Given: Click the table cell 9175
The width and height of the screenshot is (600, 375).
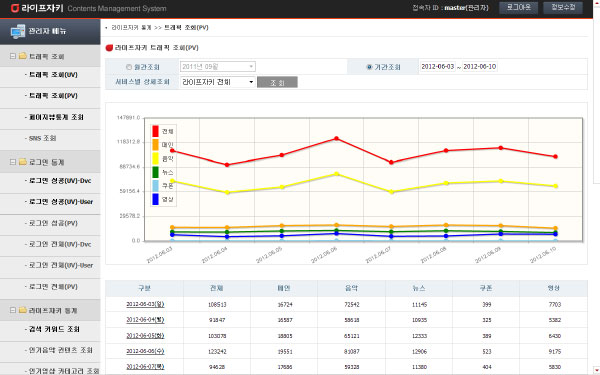Looking at the screenshot, I should [554, 352].
